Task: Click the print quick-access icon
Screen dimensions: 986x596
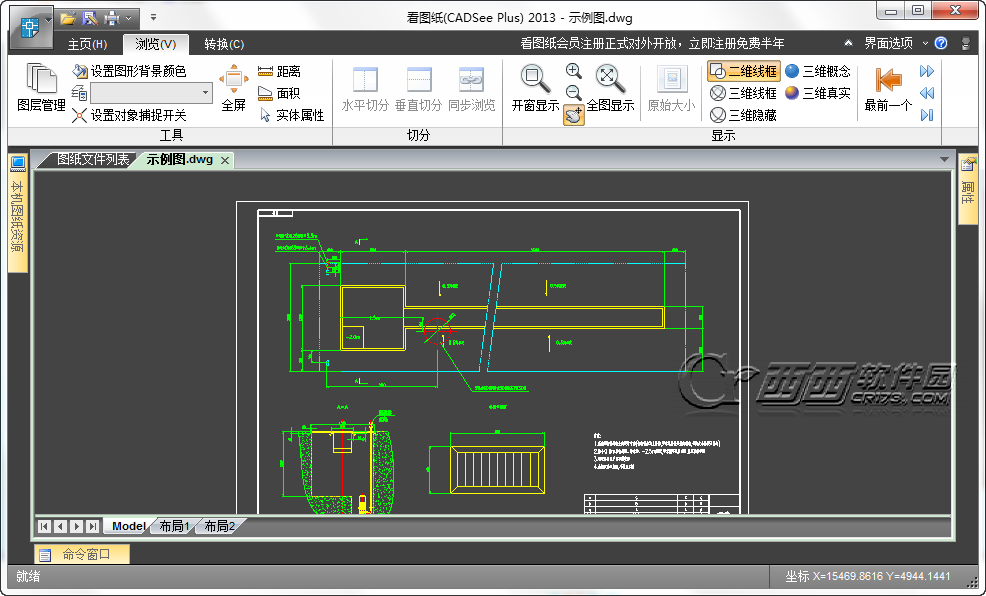Action: (112, 18)
